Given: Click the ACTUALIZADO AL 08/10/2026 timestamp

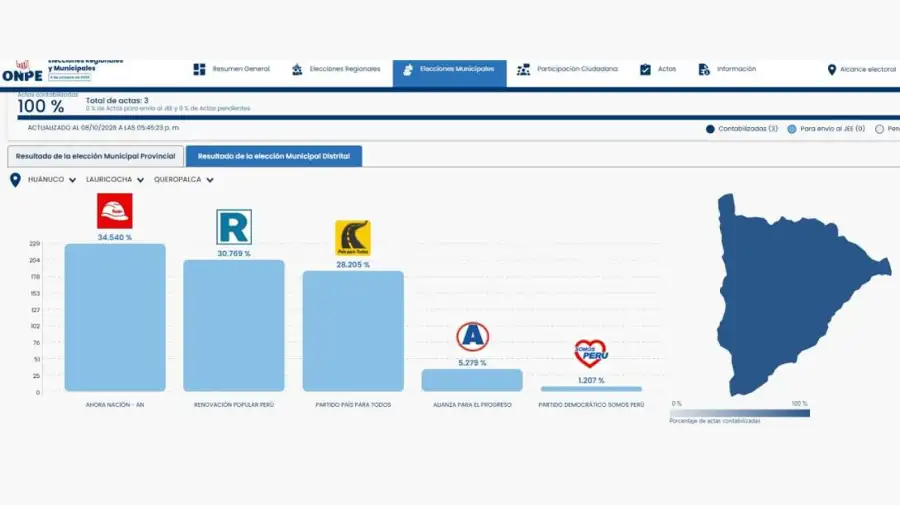Looking at the screenshot, I should coord(103,127).
